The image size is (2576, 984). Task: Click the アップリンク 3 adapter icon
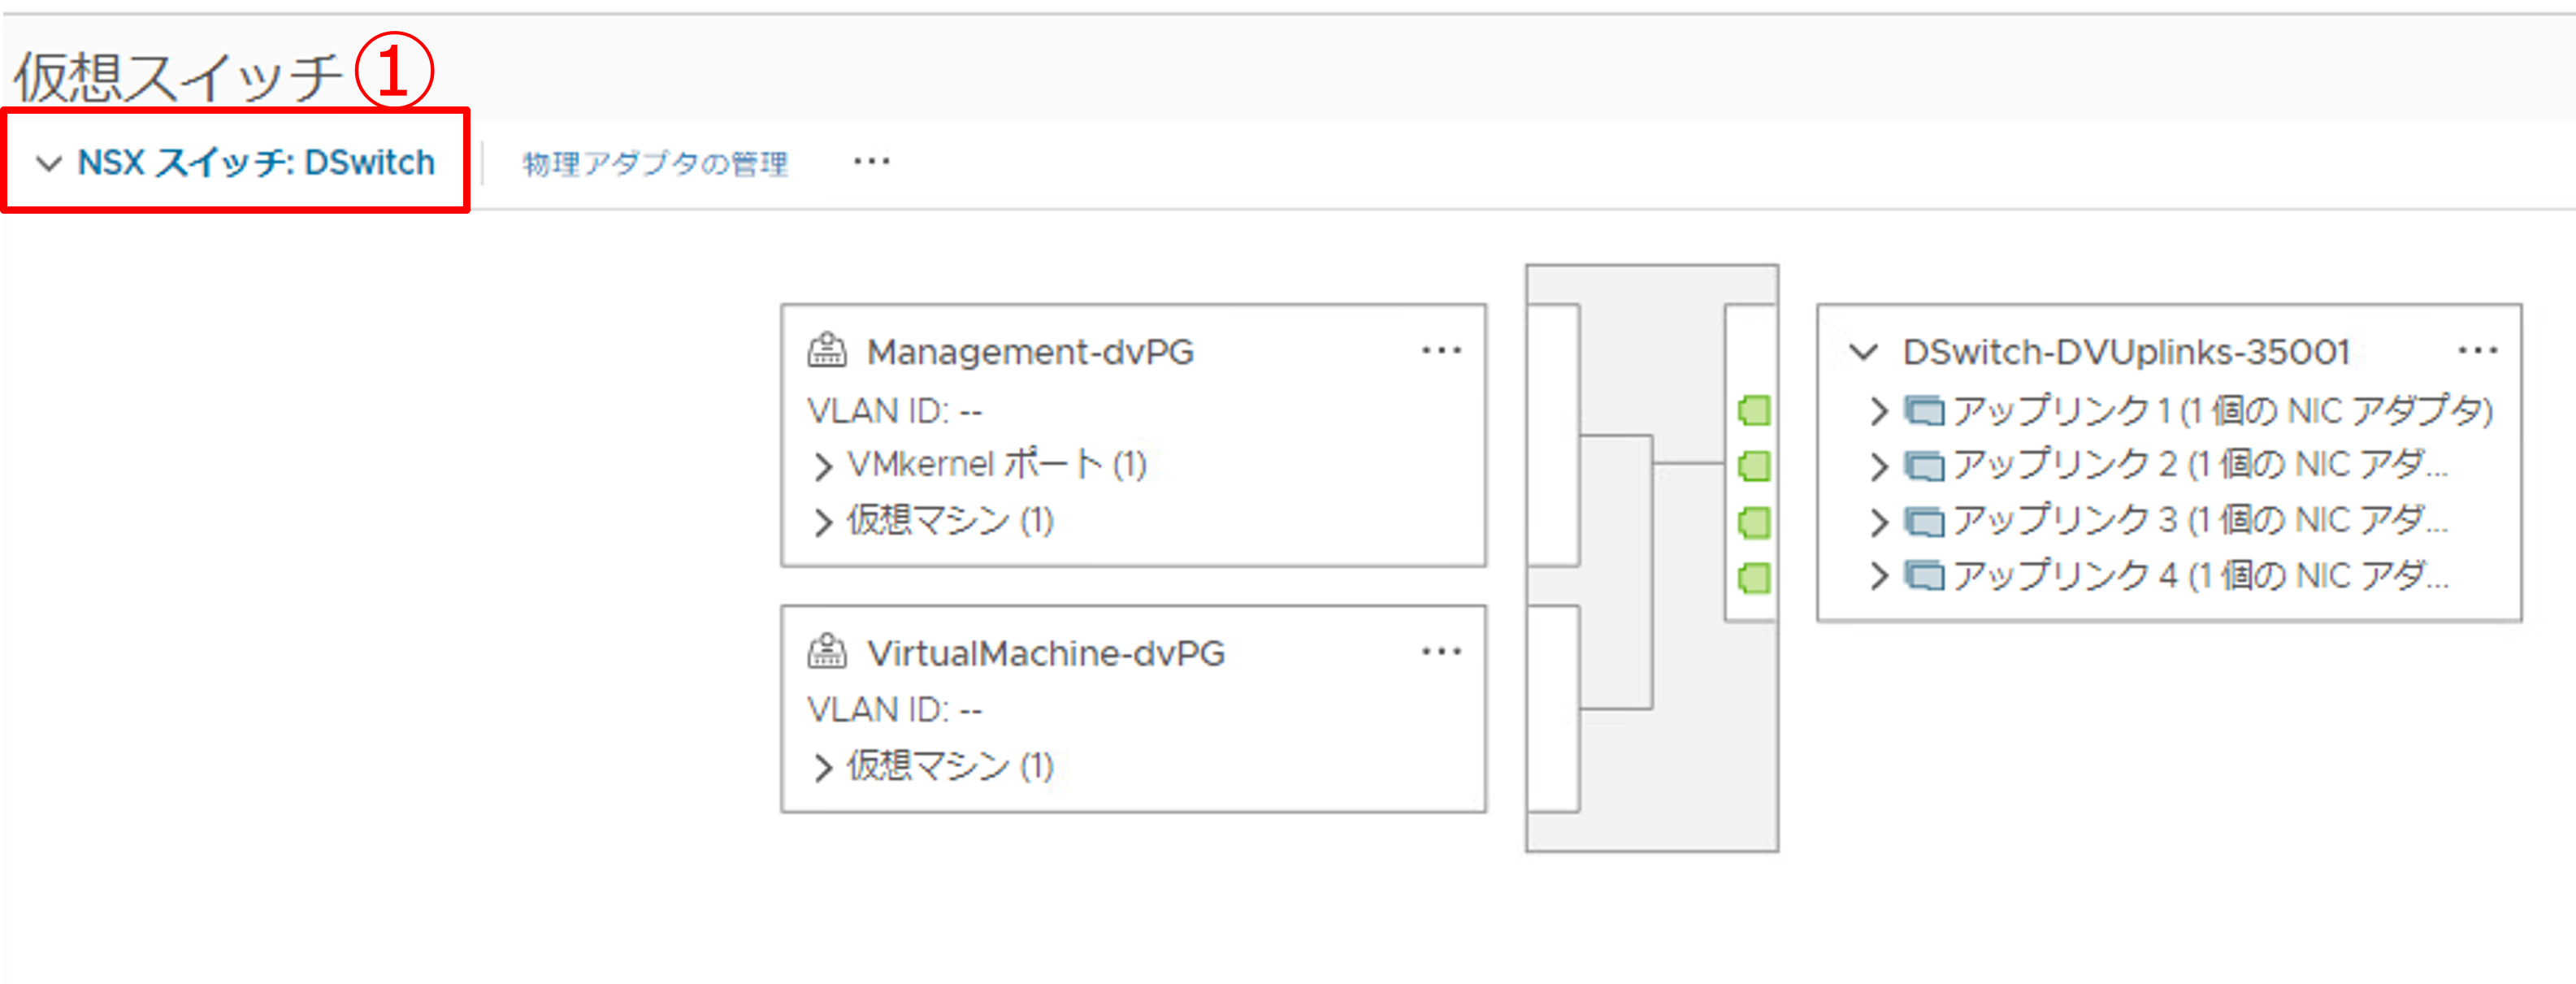pyautogui.click(x=1924, y=522)
